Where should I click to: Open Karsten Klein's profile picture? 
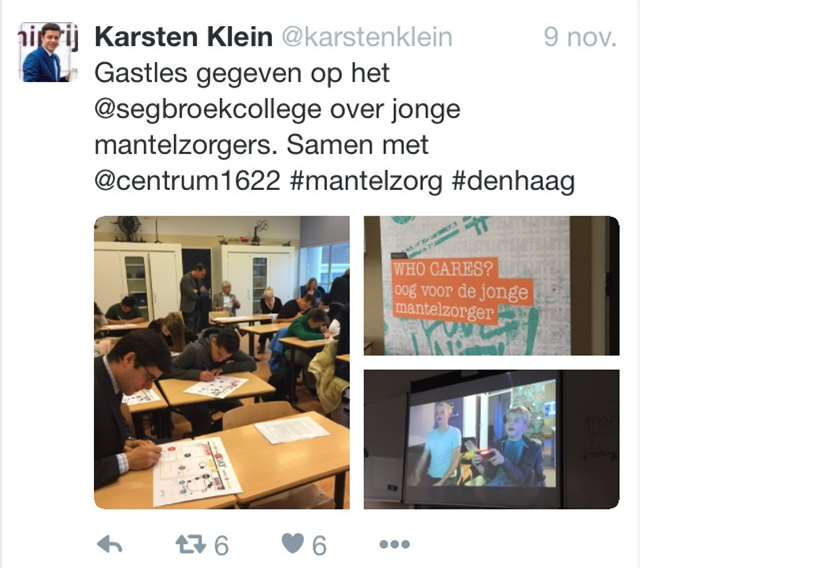pos(48,52)
